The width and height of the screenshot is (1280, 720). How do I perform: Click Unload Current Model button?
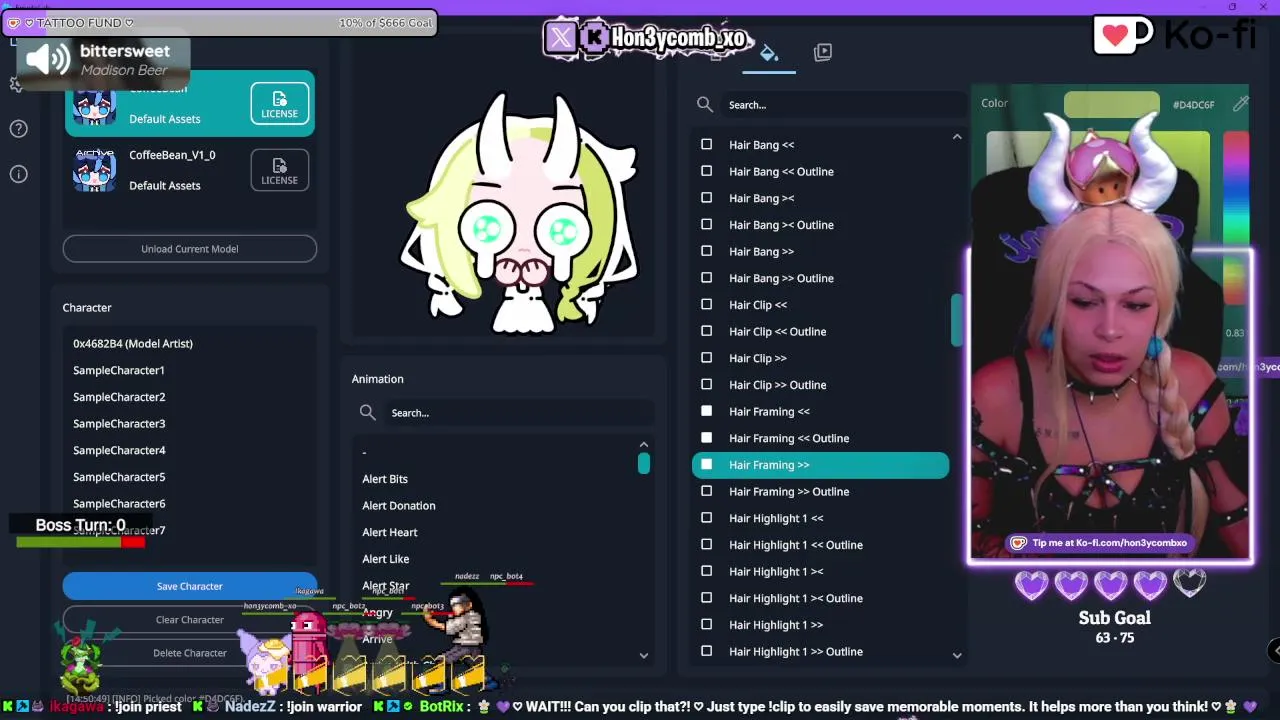point(190,249)
